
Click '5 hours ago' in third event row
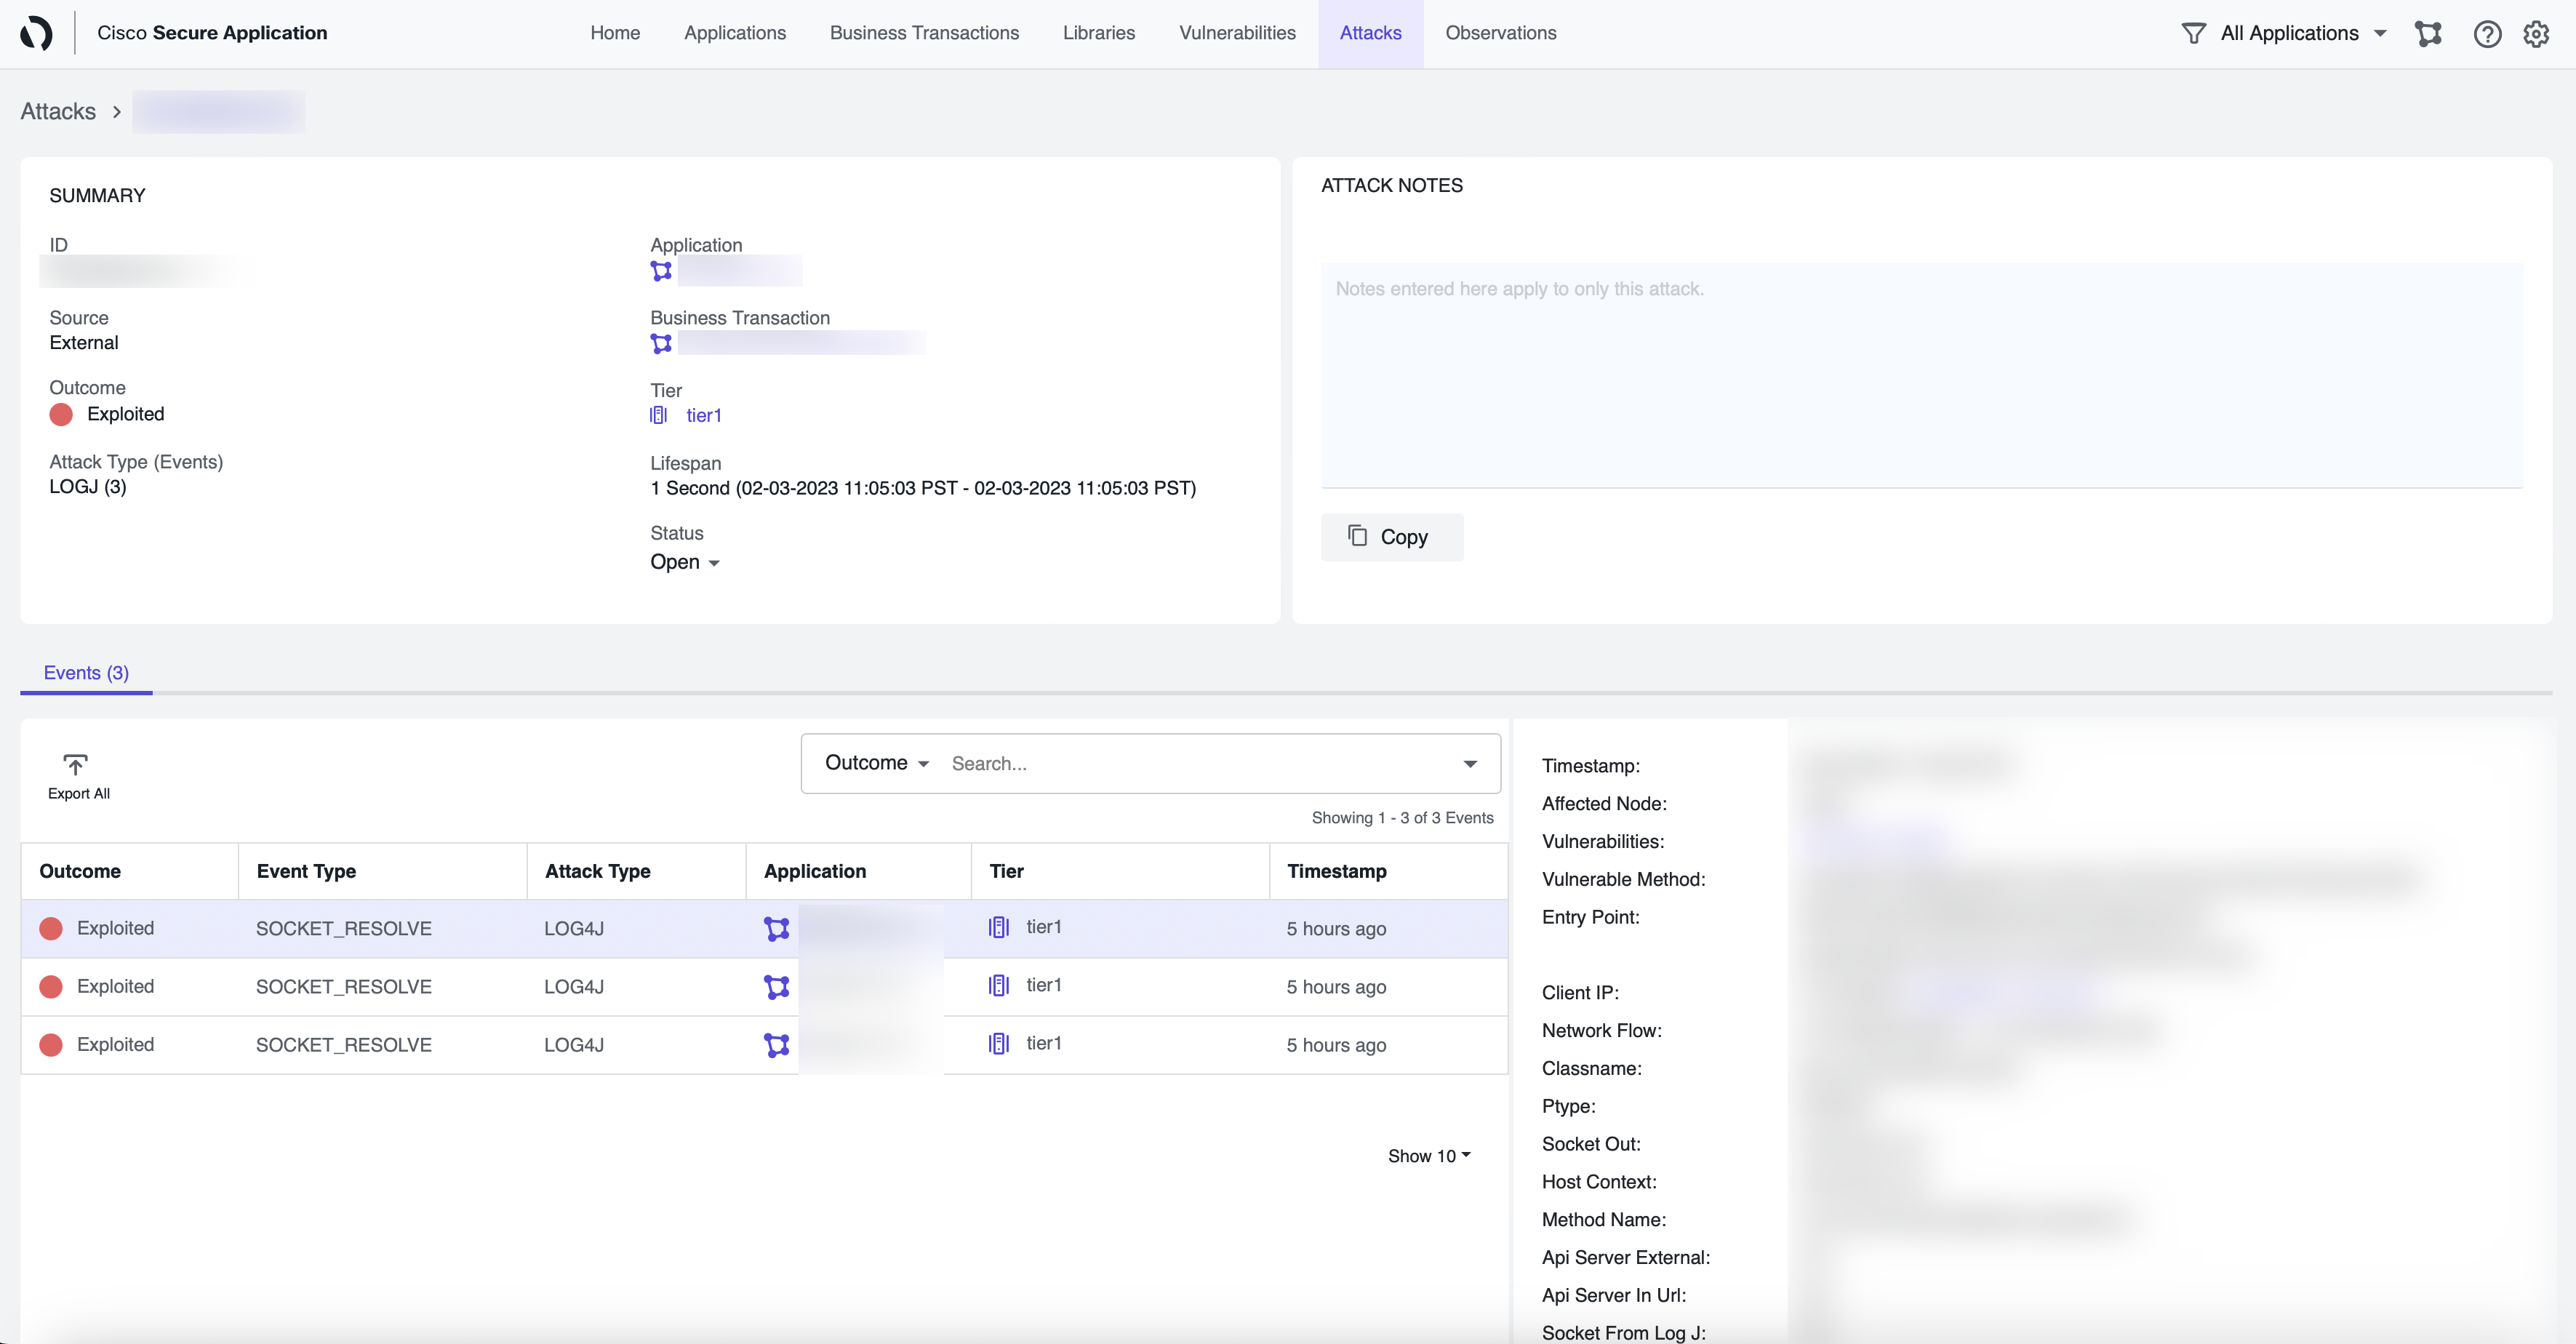click(1336, 1045)
